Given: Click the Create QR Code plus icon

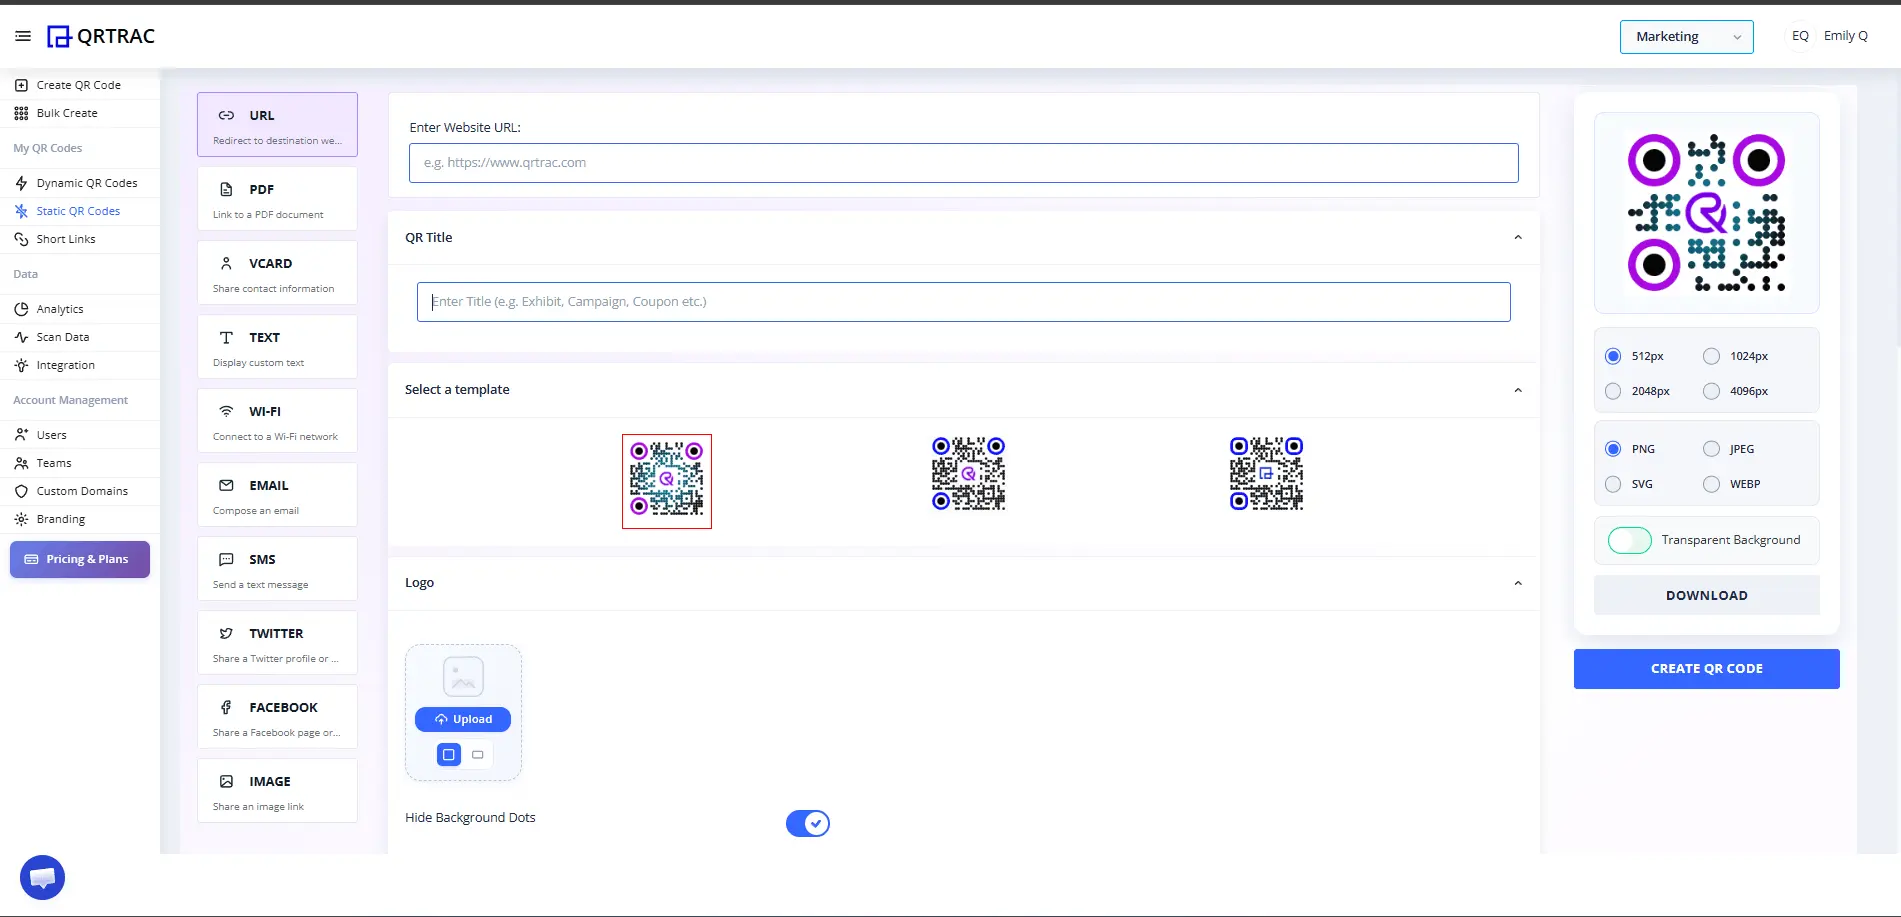Looking at the screenshot, I should pos(21,85).
